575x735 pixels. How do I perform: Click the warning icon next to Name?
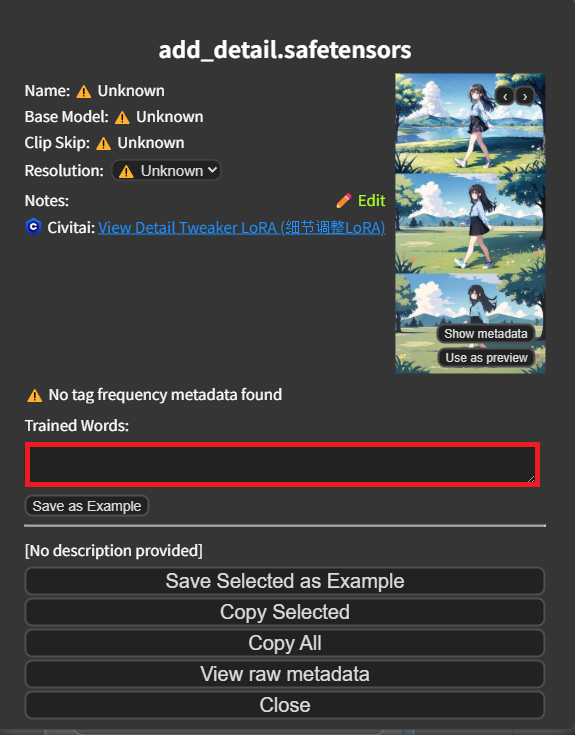pos(84,91)
